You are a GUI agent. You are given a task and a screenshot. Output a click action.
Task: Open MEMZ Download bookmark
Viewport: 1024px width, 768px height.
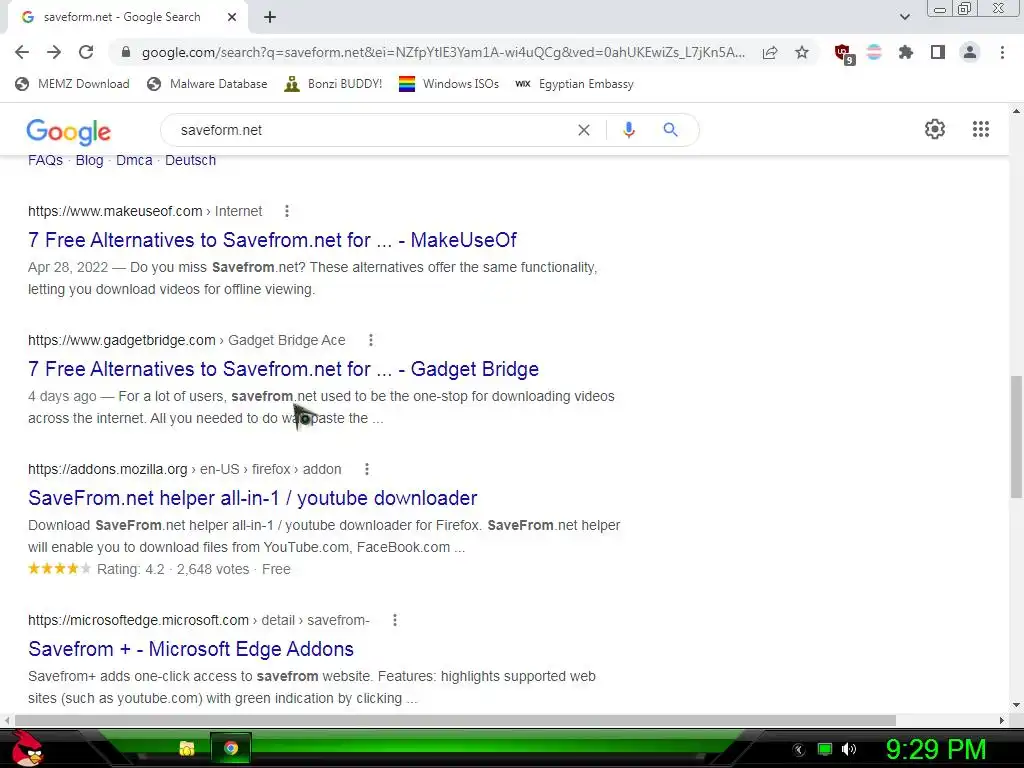pyautogui.click(x=72, y=84)
